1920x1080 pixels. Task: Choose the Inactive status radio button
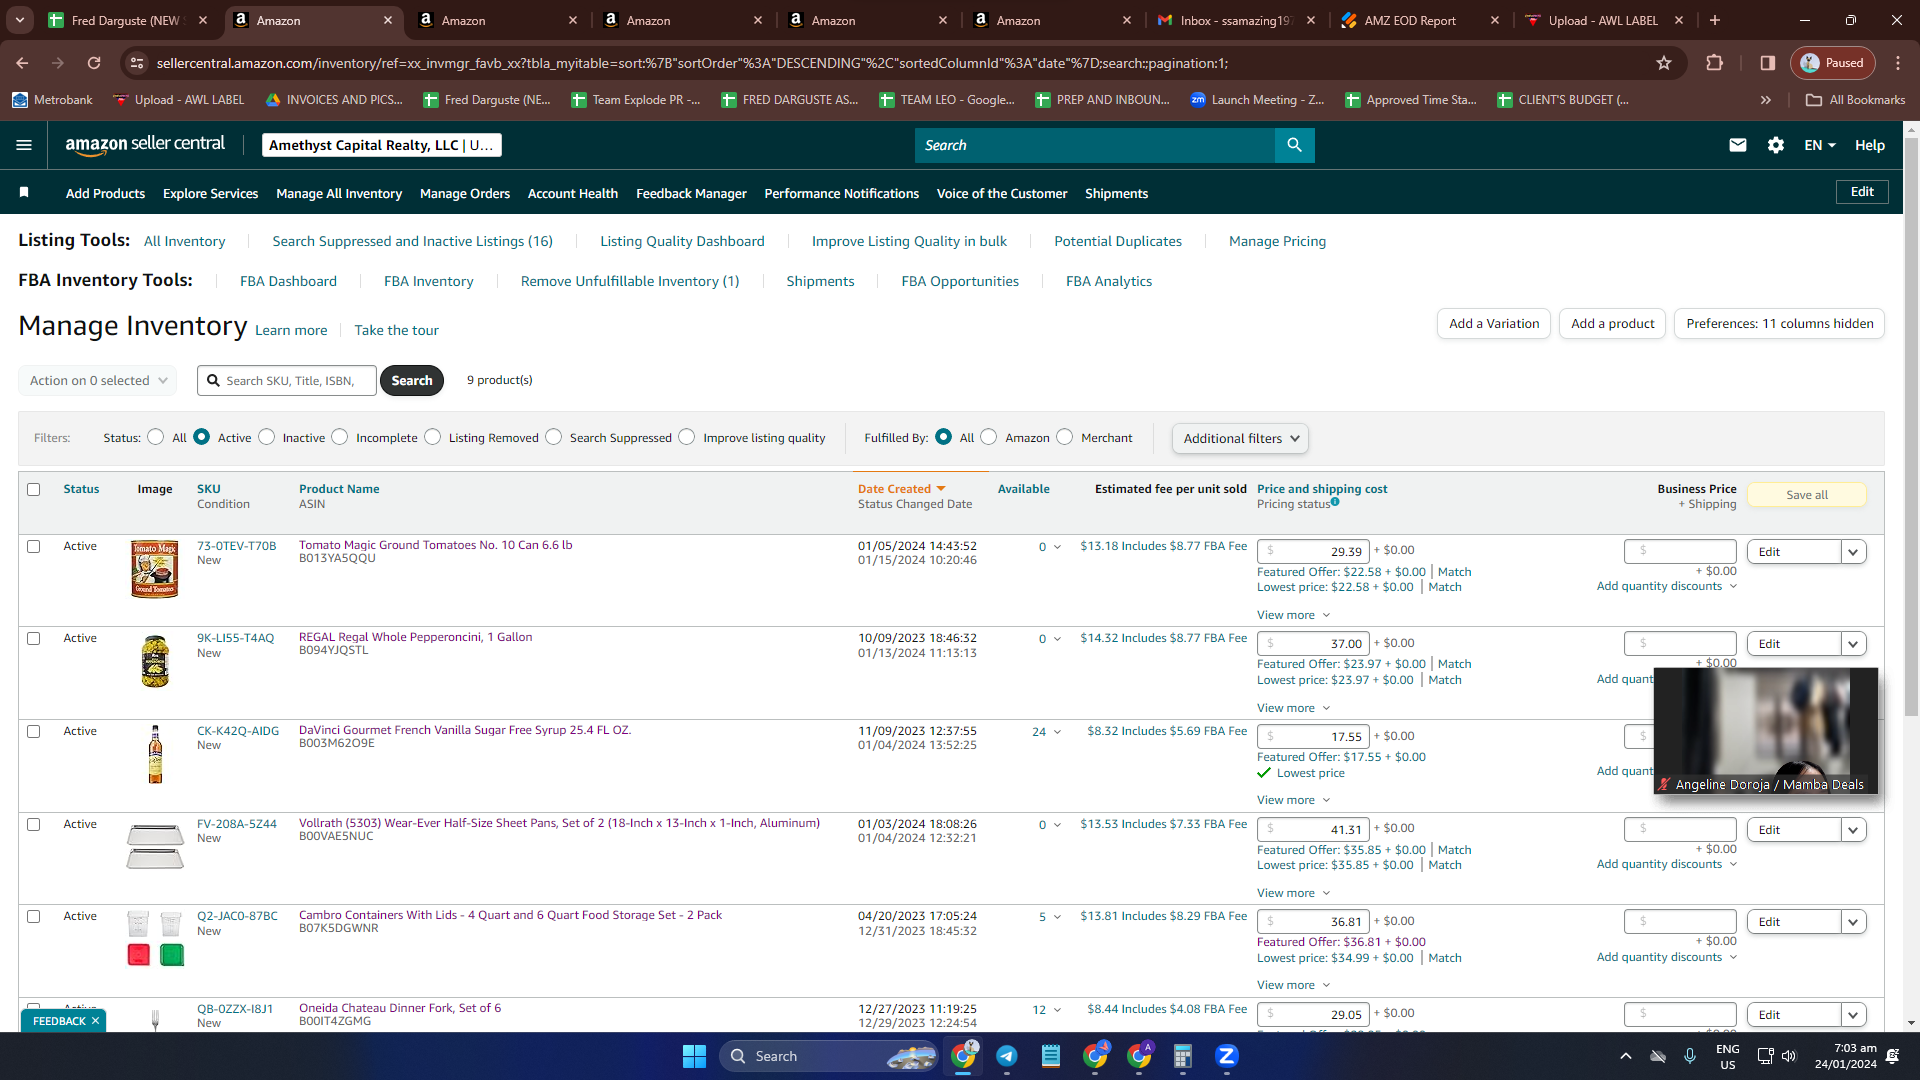(x=267, y=437)
